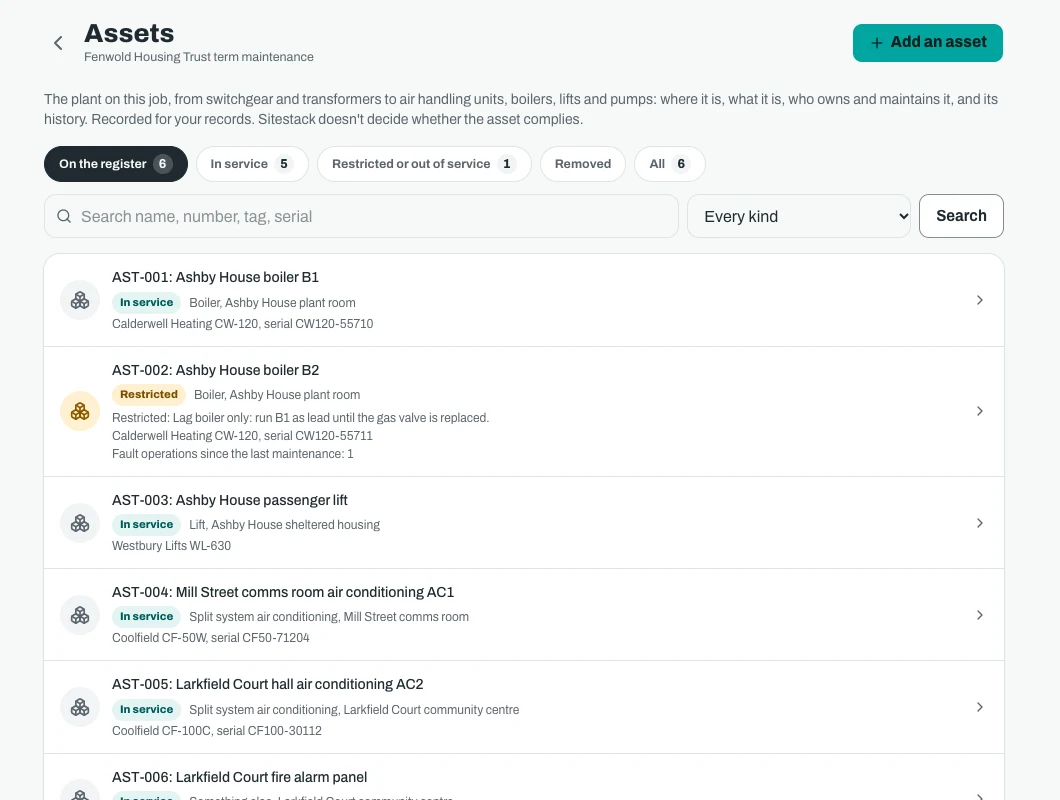1060x800 pixels.
Task: Click the asset icon for AST-001 boiler B1
Action: click(x=80, y=300)
